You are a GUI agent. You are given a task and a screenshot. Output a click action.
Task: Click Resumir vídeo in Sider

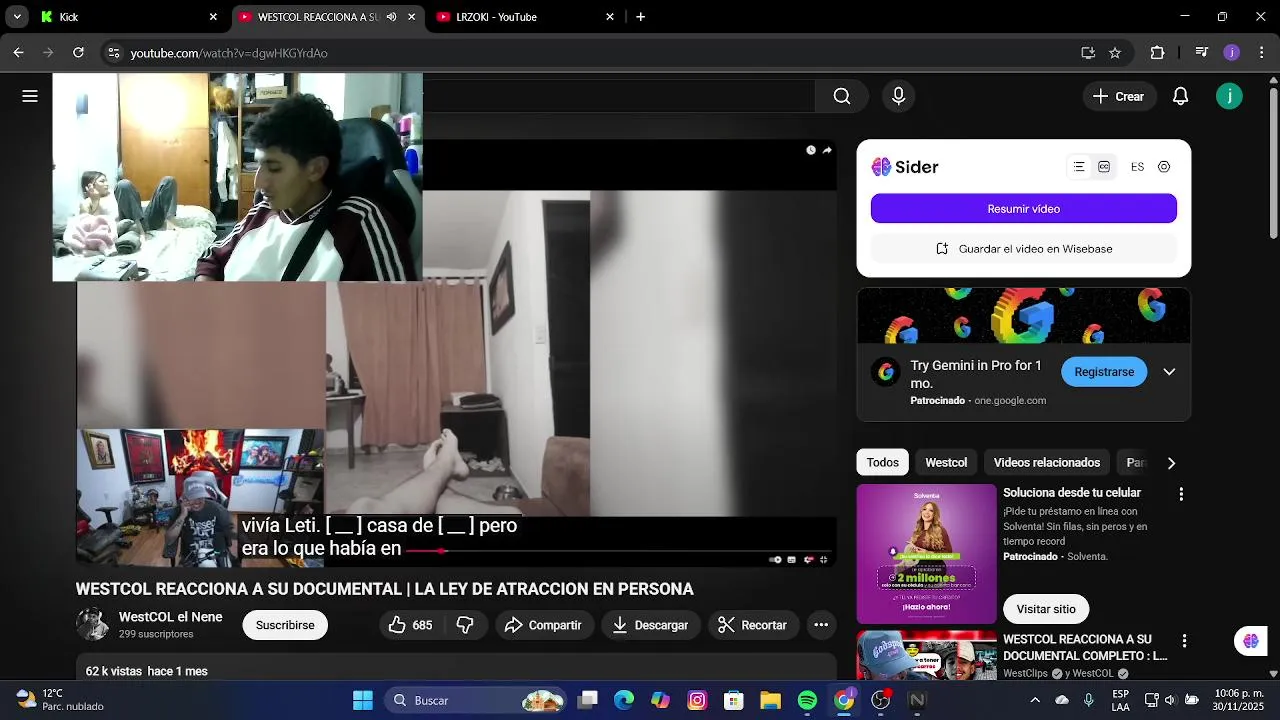[1023, 209]
